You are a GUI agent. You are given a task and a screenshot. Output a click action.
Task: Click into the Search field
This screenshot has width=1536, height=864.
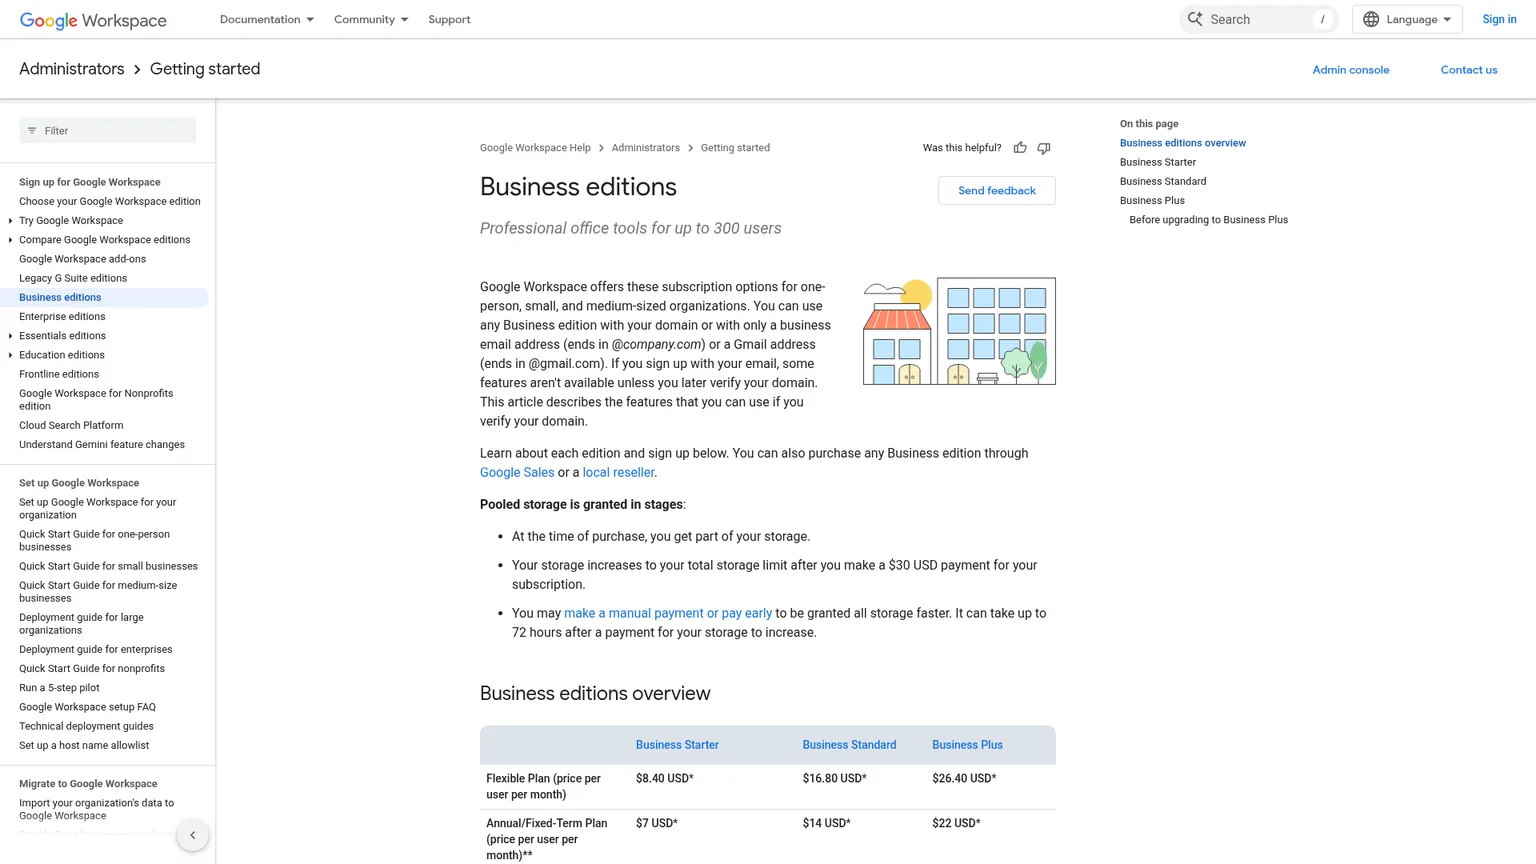[1259, 19]
